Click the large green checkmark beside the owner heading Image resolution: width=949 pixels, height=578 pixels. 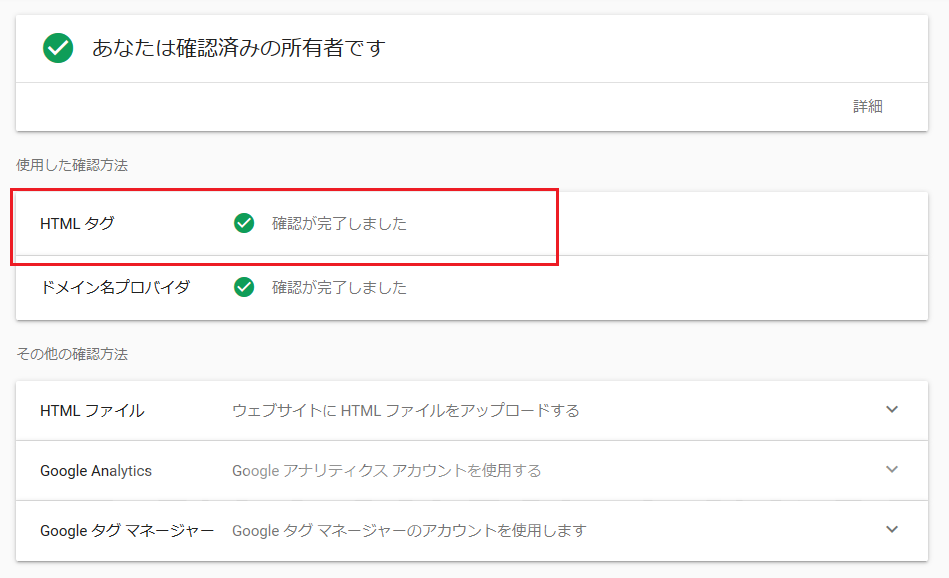(x=58, y=48)
